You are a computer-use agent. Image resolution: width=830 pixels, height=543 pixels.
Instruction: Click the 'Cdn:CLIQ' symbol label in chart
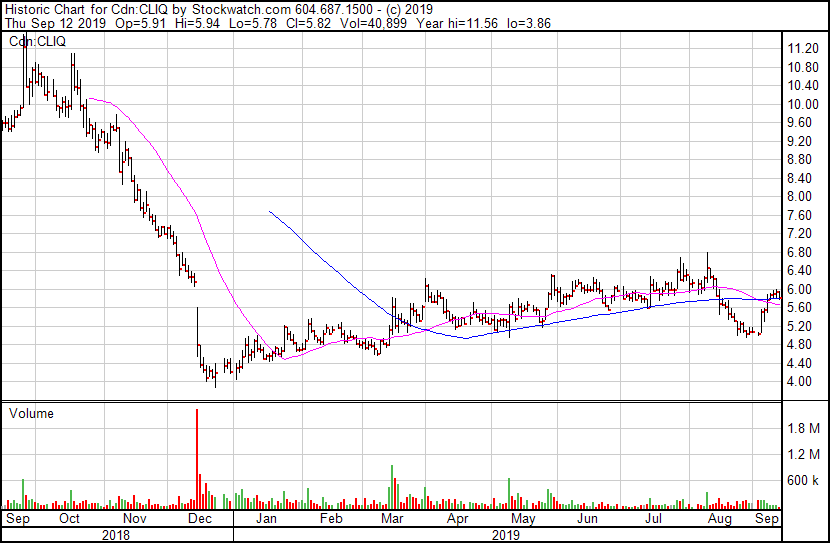[37, 41]
